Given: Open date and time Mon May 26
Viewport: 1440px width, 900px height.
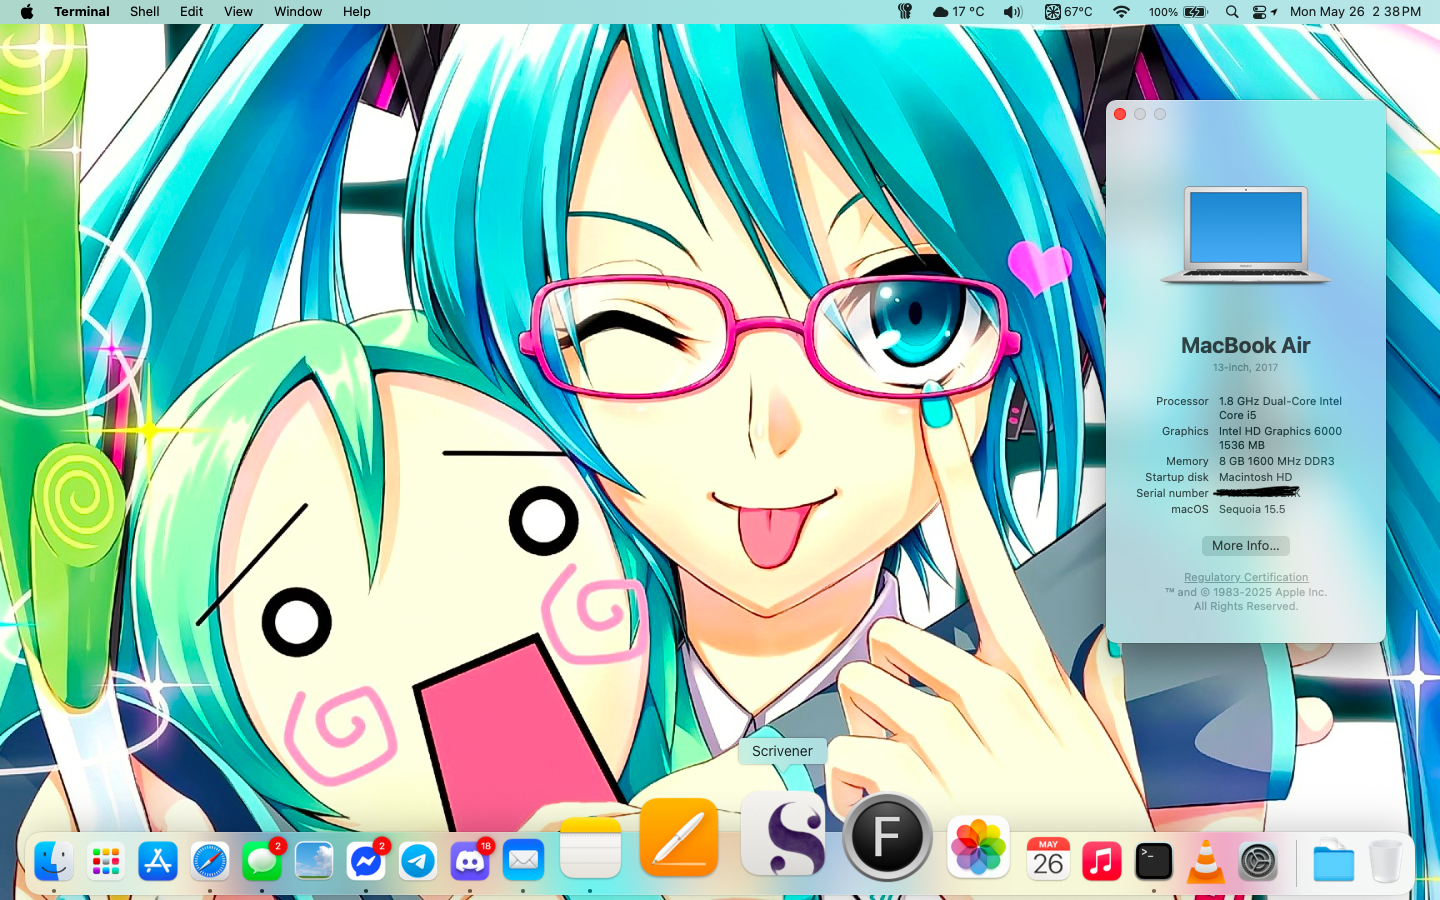Looking at the screenshot, I should tap(1355, 12).
